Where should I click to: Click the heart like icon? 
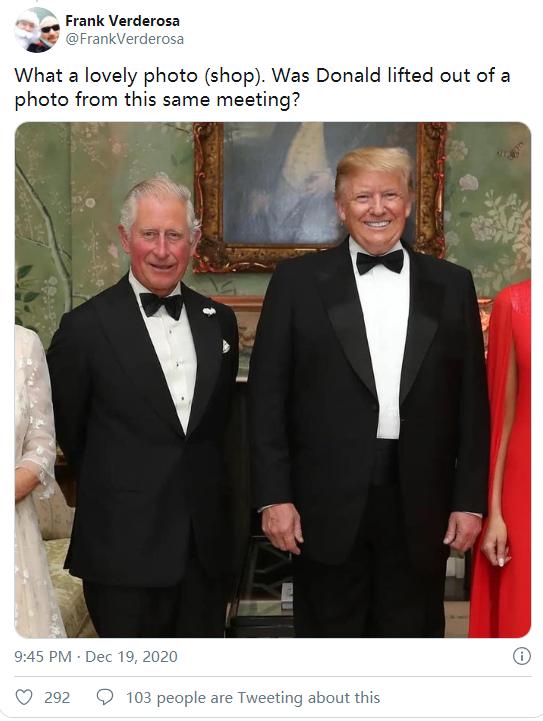click(23, 698)
